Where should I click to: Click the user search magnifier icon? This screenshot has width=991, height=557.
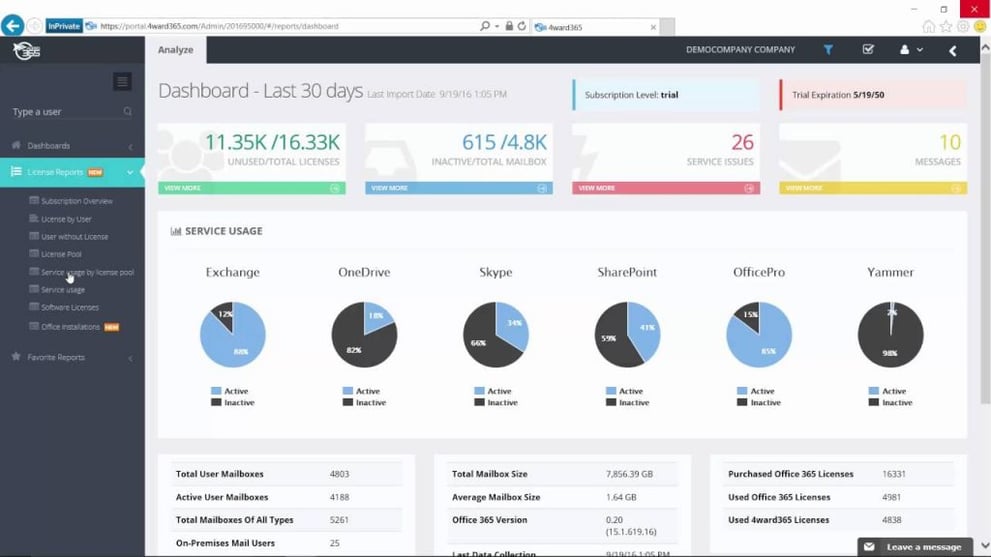click(x=128, y=112)
